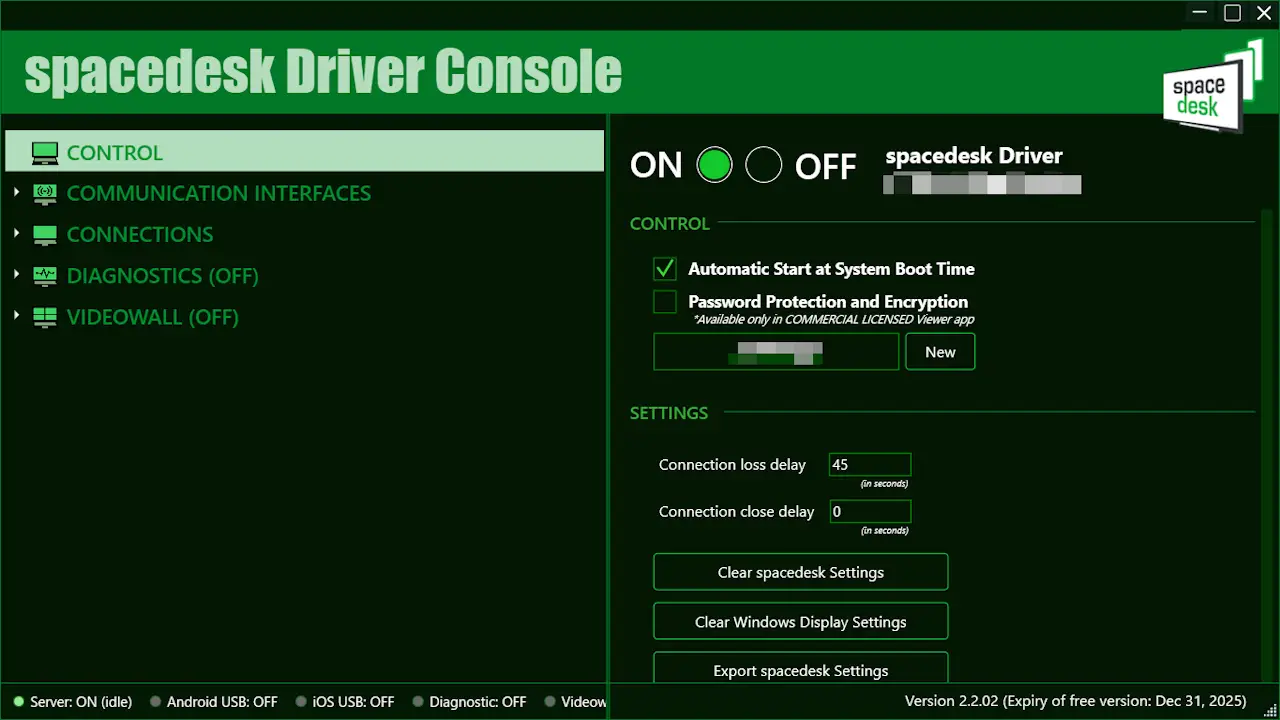Screen dimensions: 1280x720
Task: Click the iOS USB status indicator
Action: pyautogui.click(x=301, y=702)
